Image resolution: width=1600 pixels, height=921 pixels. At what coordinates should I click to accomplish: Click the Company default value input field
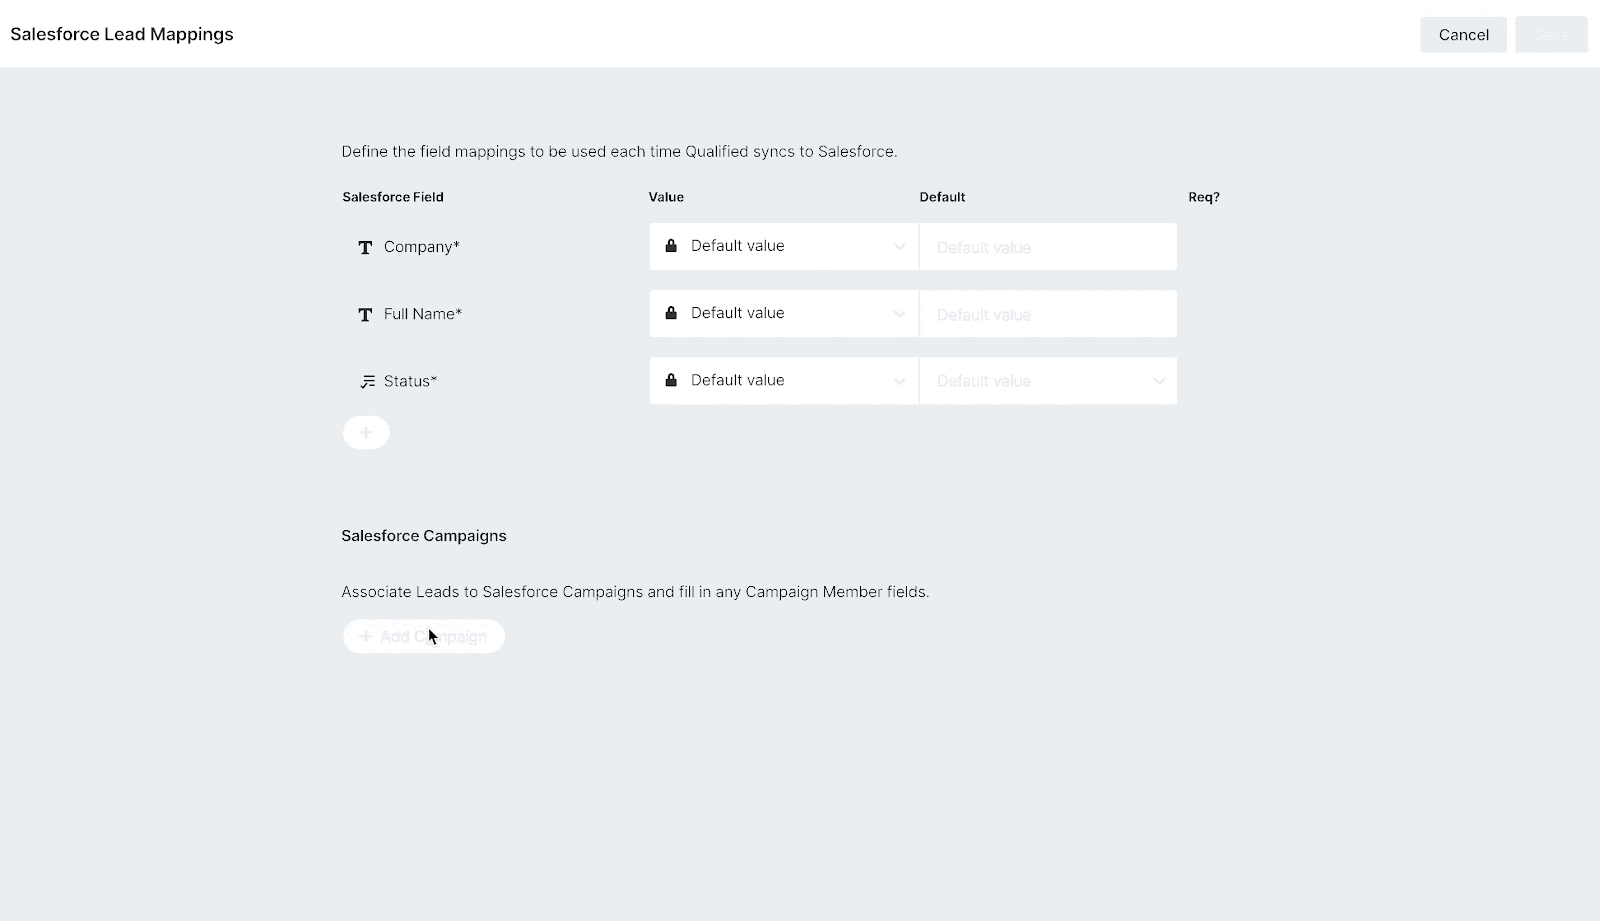click(x=1047, y=246)
